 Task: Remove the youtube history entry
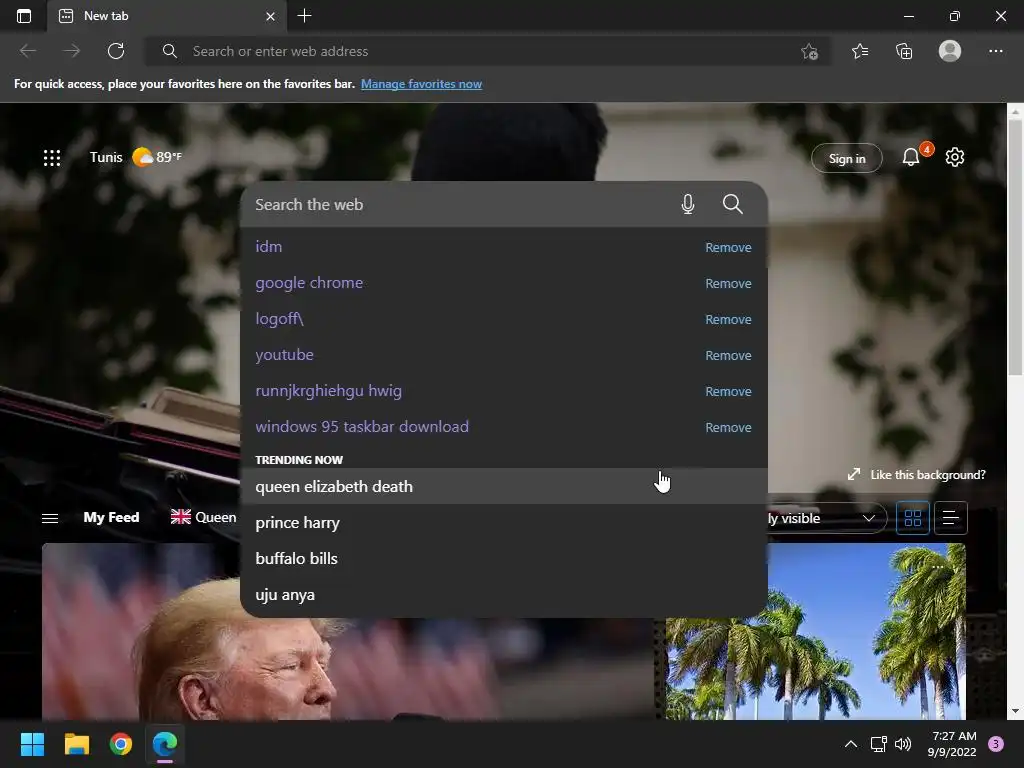coord(728,355)
